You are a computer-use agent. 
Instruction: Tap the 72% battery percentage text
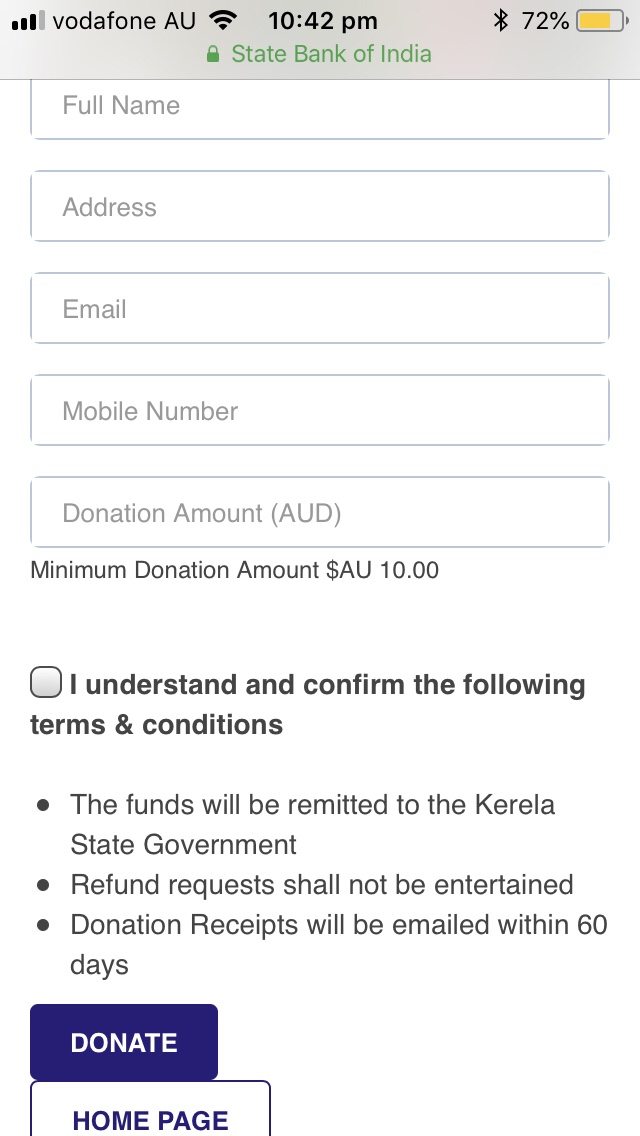[x=545, y=21]
